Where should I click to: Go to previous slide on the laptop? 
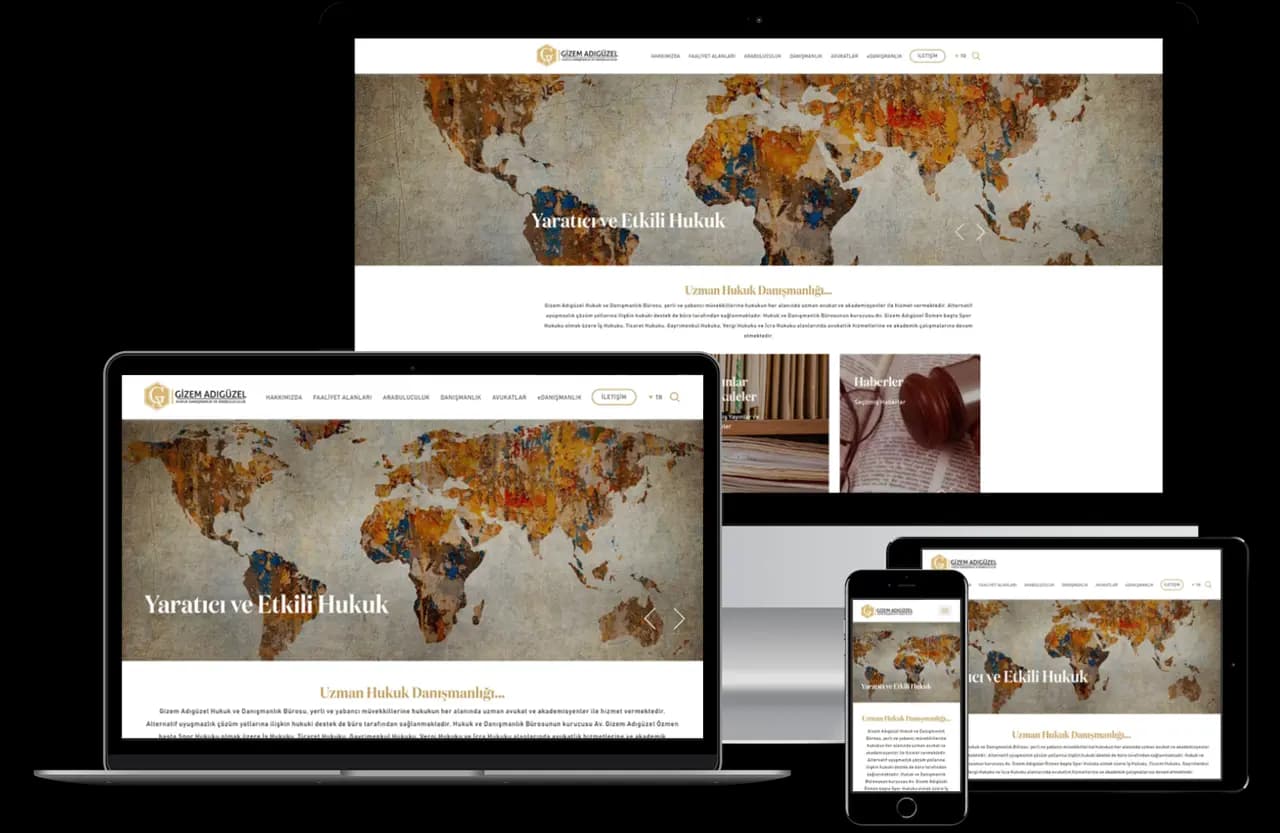(x=650, y=619)
